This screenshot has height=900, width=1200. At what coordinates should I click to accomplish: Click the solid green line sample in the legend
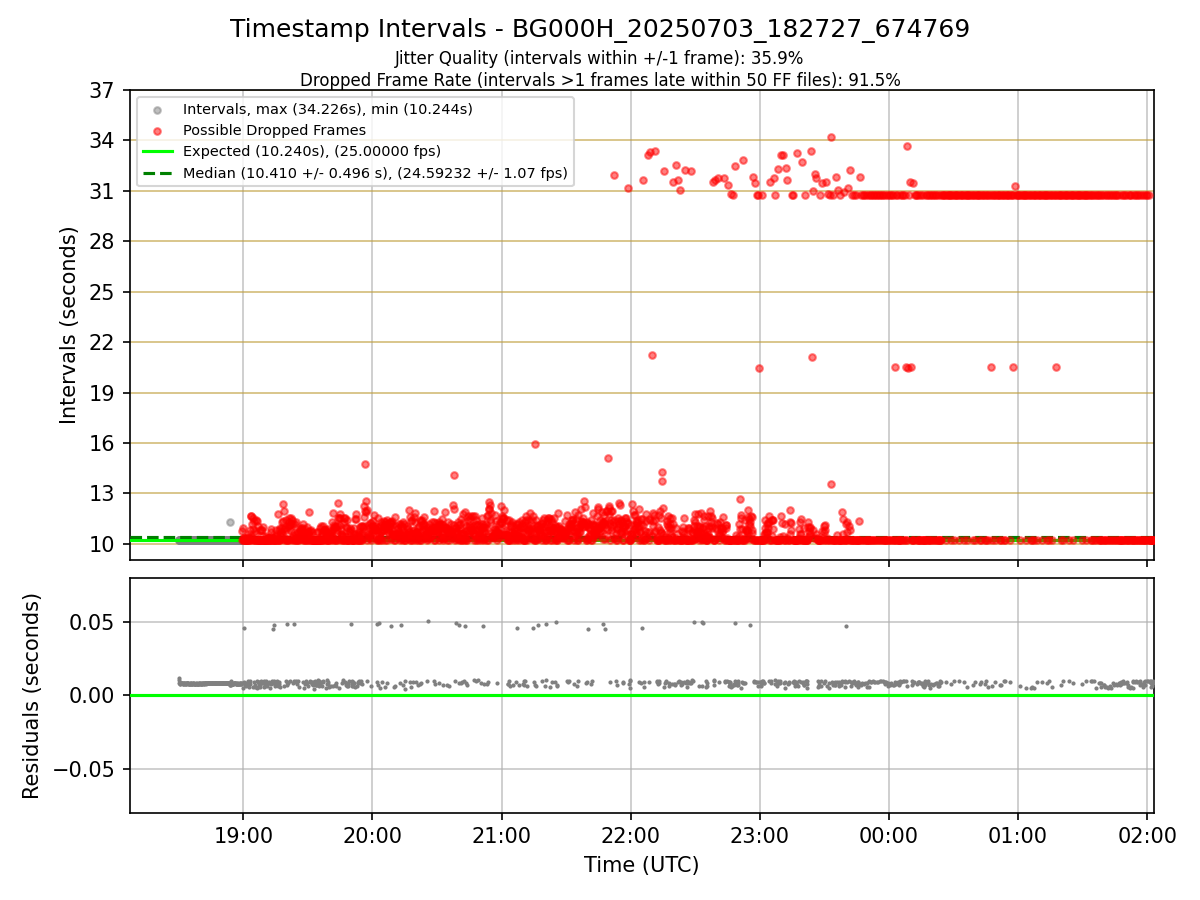tap(156, 152)
